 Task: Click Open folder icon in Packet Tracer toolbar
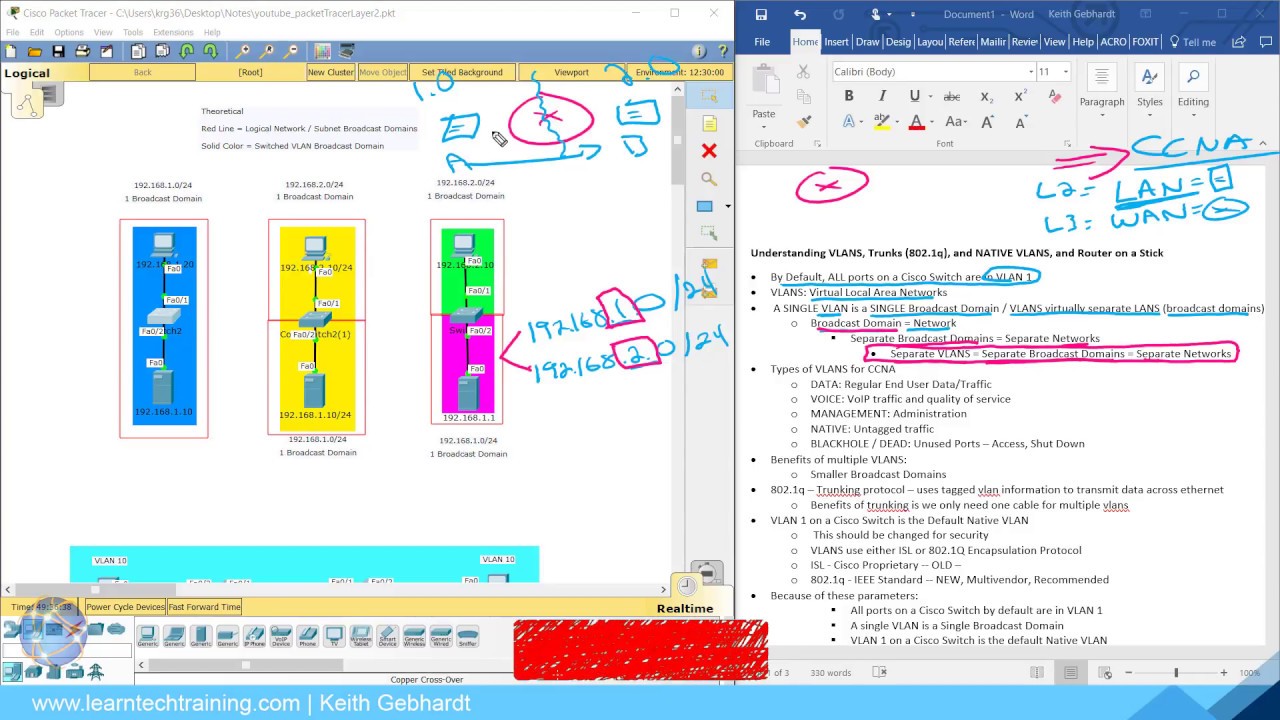click(35, 51)
